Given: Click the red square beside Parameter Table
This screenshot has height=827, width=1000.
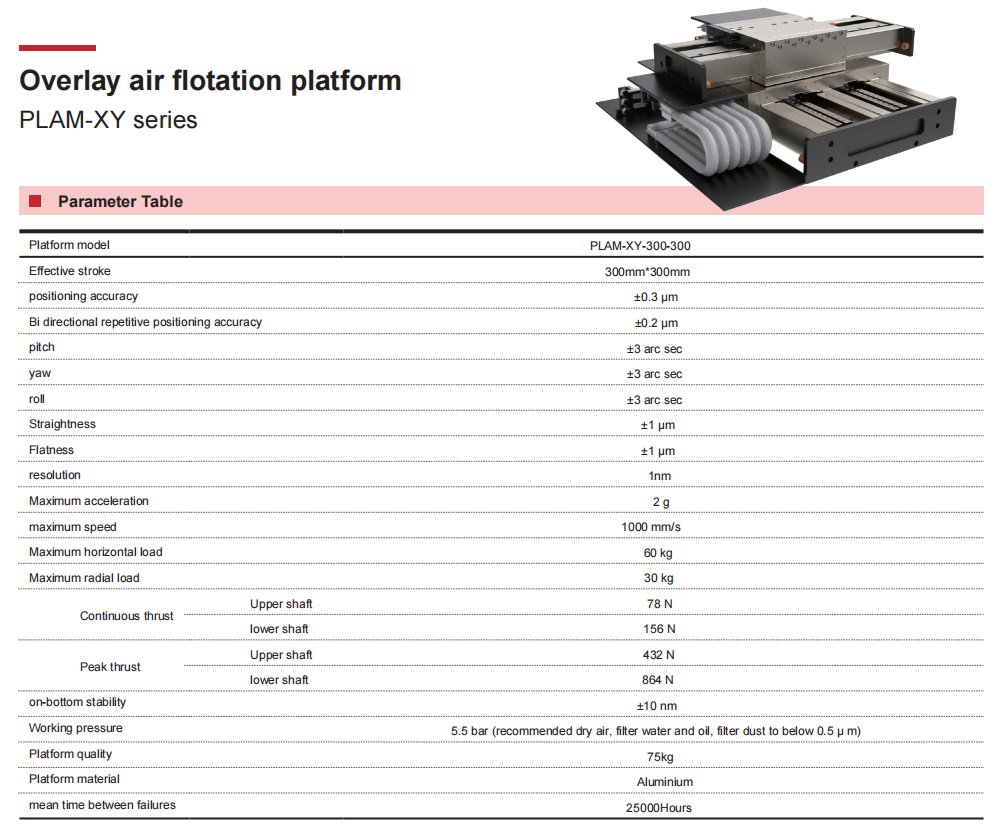Looking at the screenshot, I should point(35,201).
